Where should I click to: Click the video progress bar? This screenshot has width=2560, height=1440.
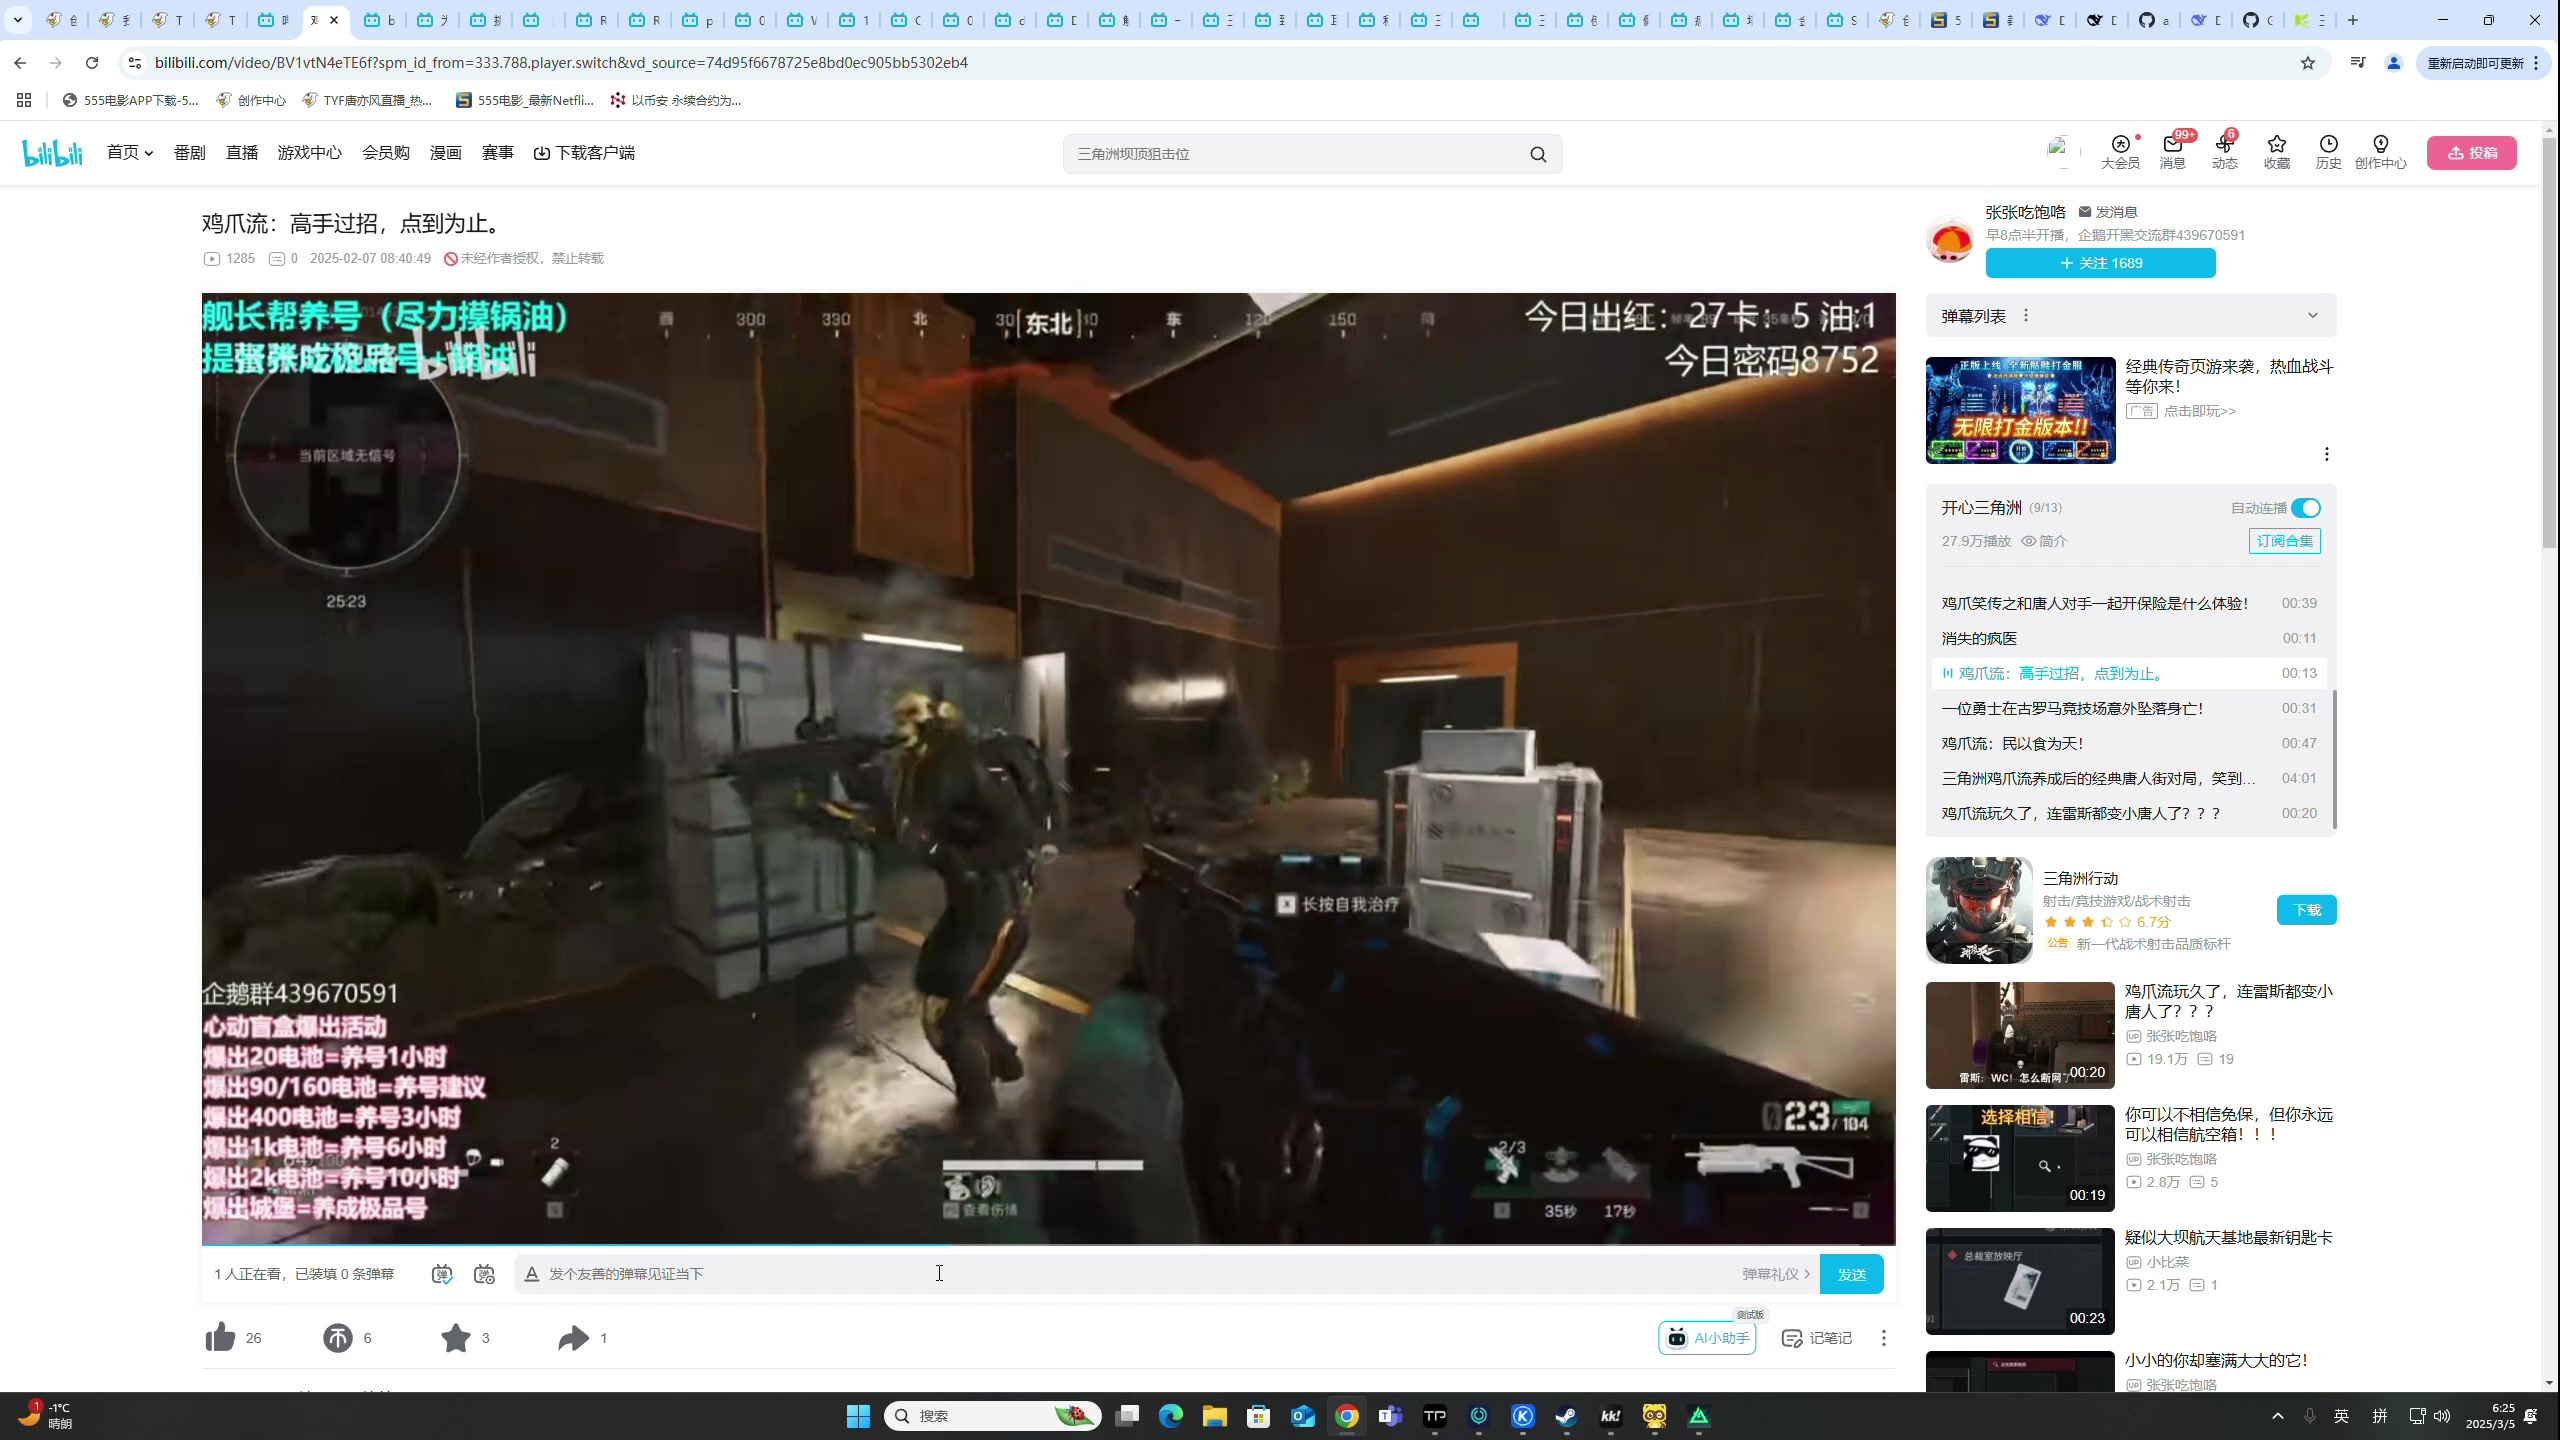1048,1245
